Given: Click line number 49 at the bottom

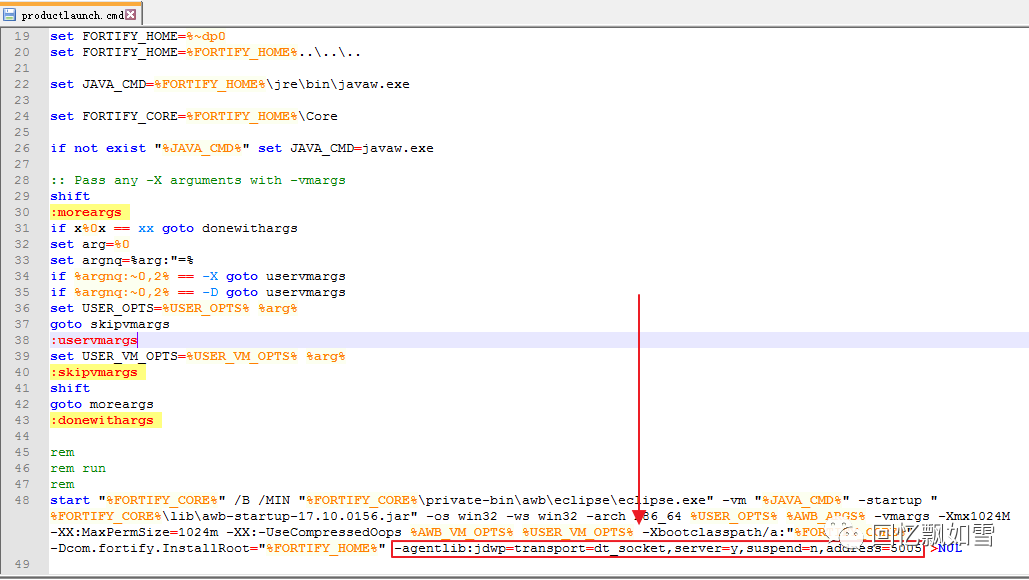Looking at the screenshot, I should [22, 564].
